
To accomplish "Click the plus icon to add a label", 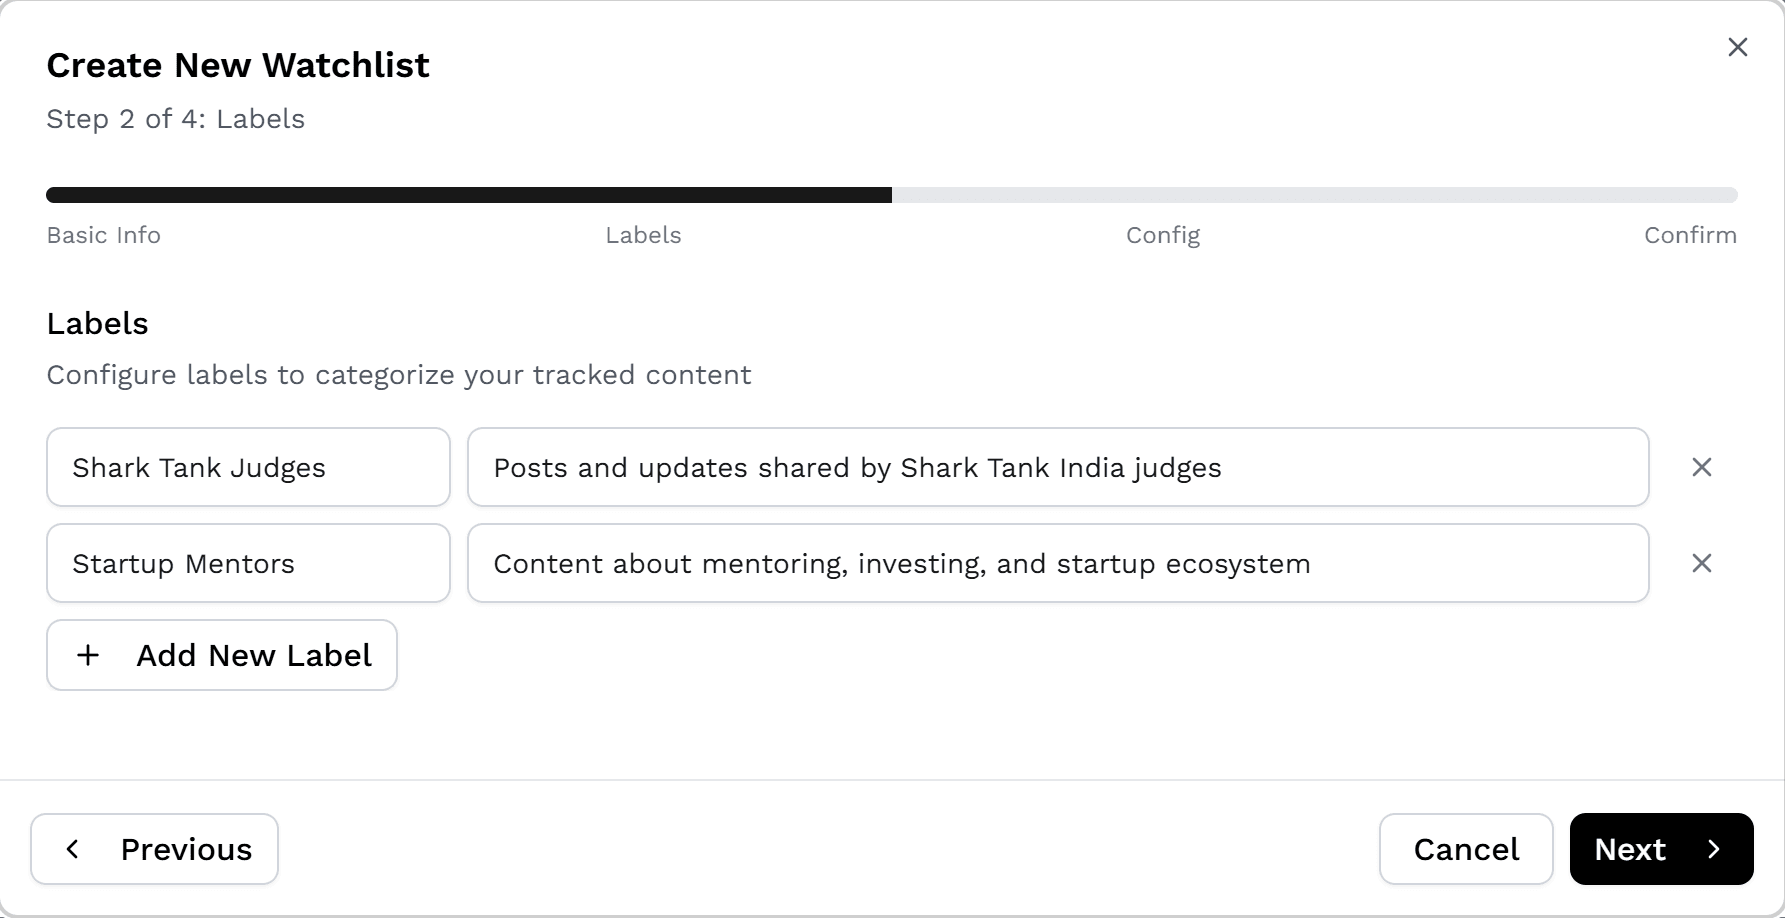I will click(x=88, y=655).
